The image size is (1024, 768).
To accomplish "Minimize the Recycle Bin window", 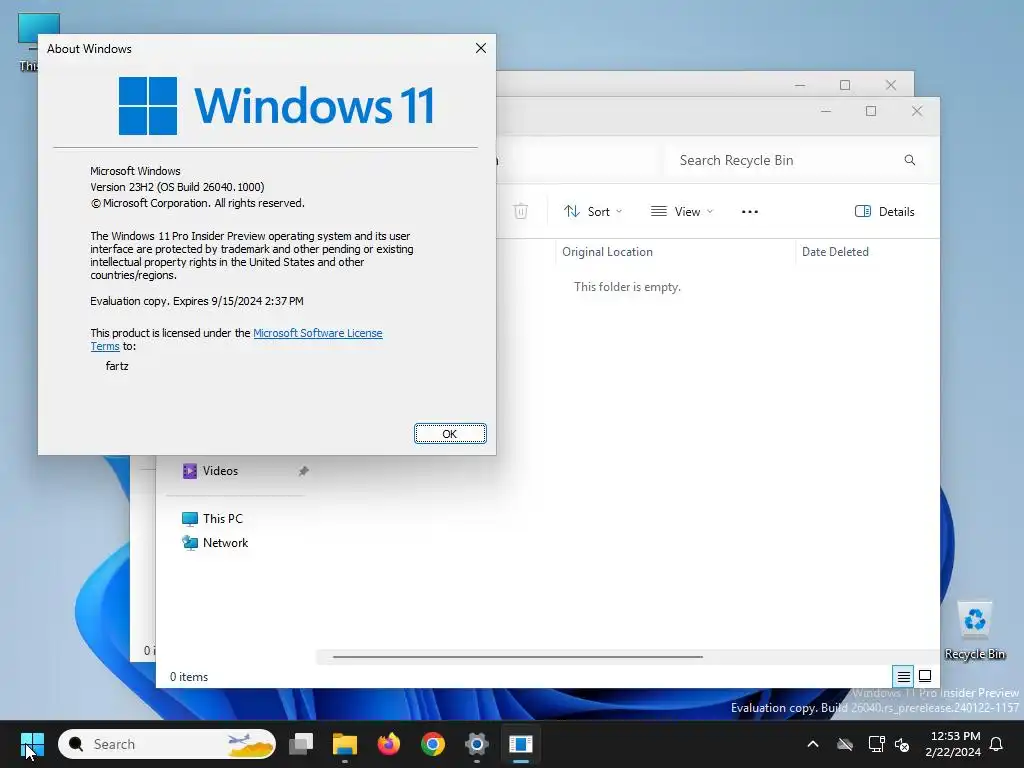I will (x=825, y=112).
